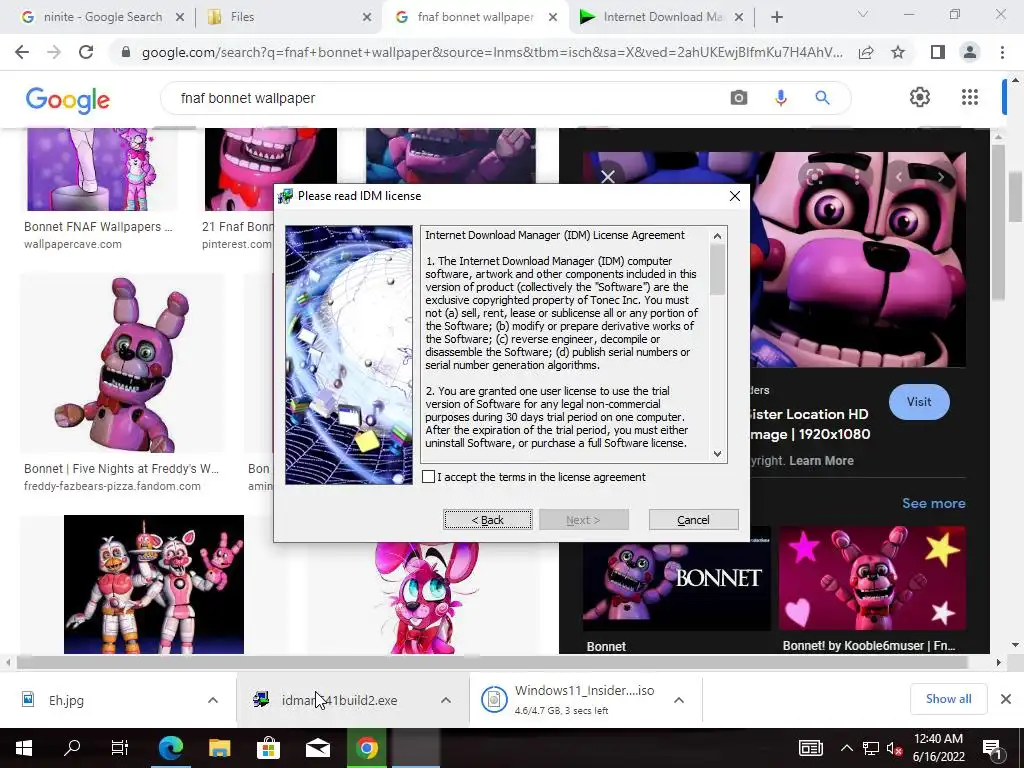Cancel the IDM license dialog

(x=694, y=520)
